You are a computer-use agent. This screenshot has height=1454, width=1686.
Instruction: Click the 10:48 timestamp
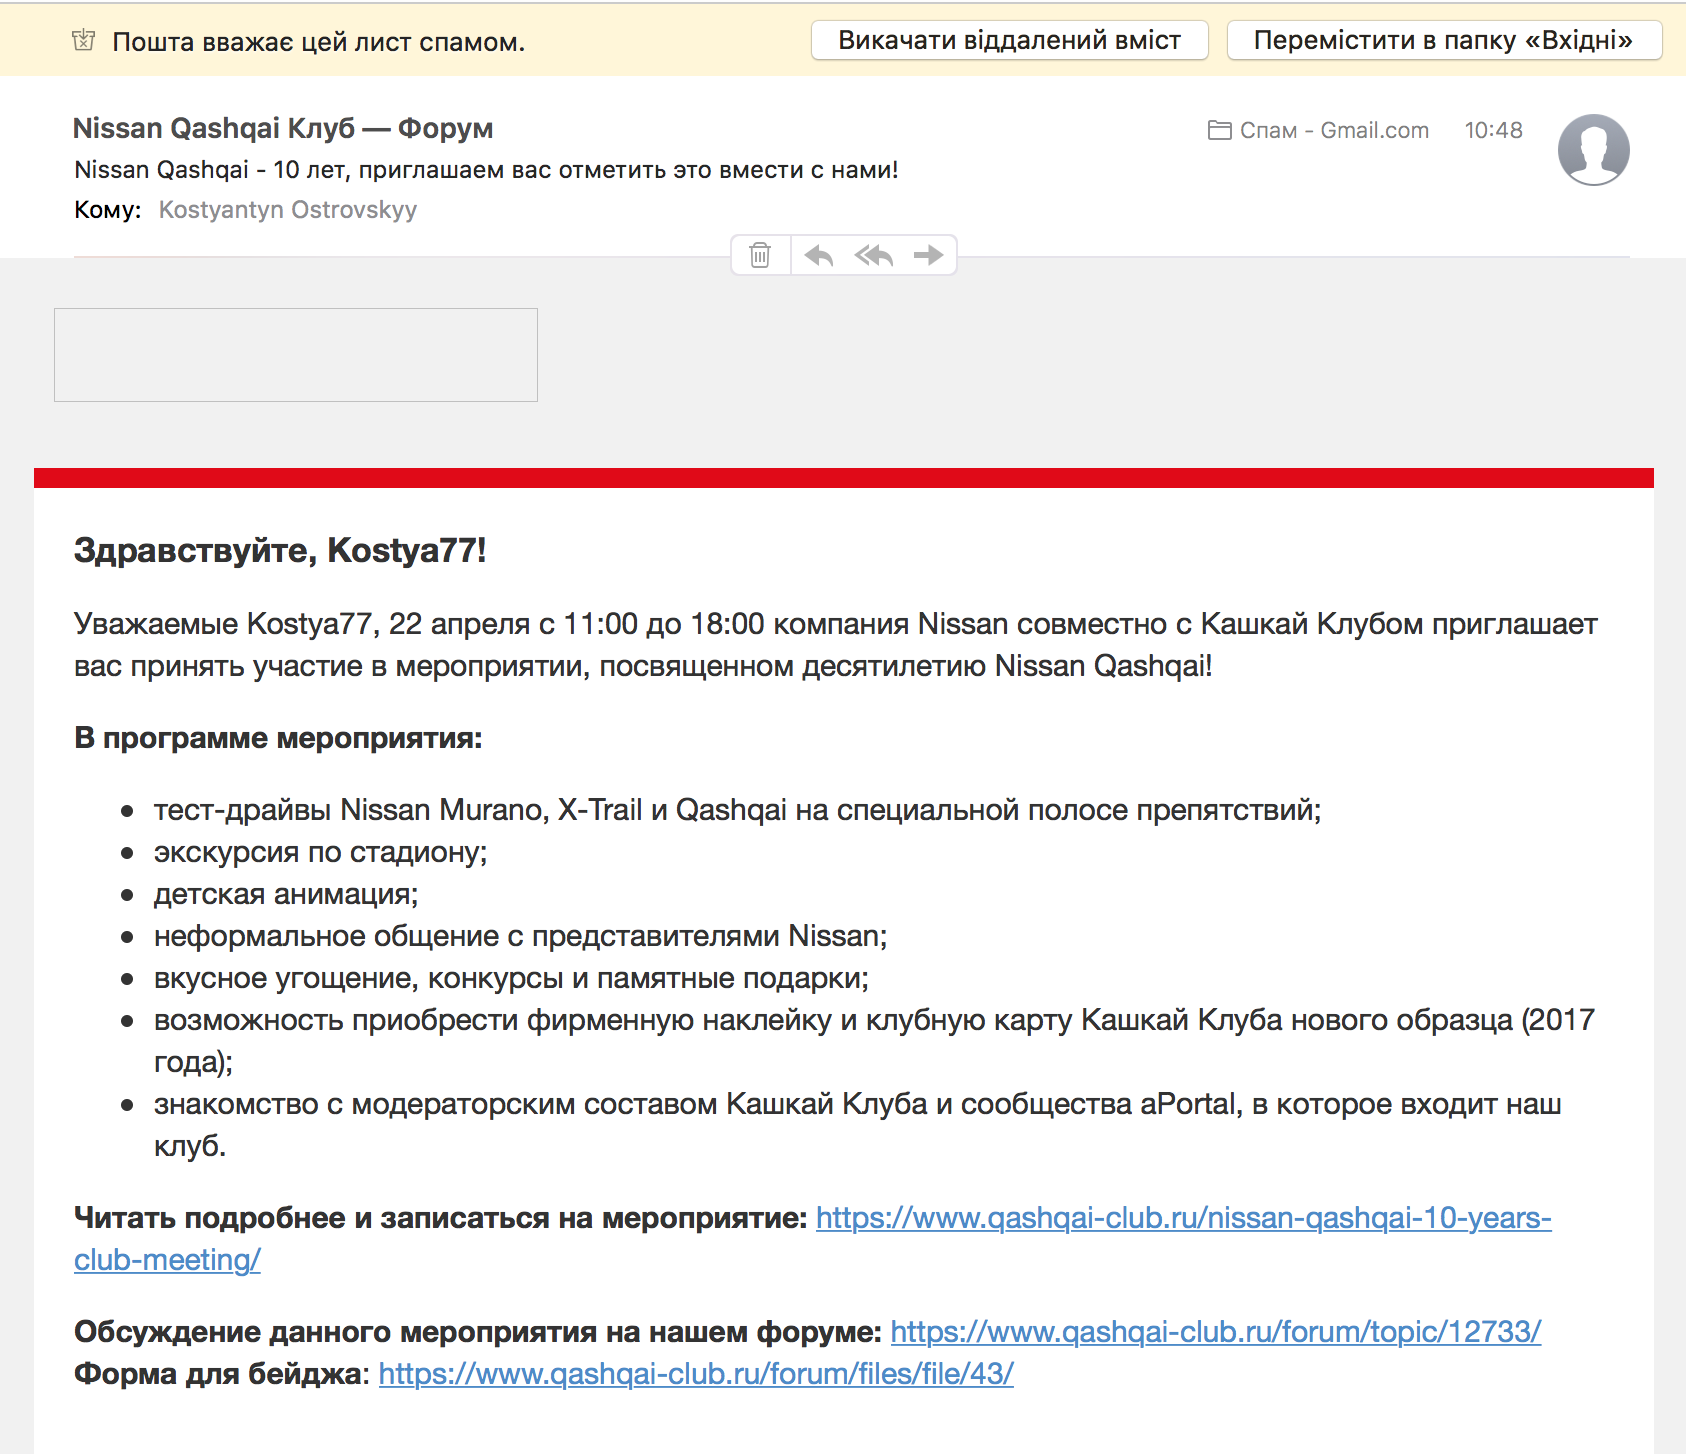tap(1493, 130)
